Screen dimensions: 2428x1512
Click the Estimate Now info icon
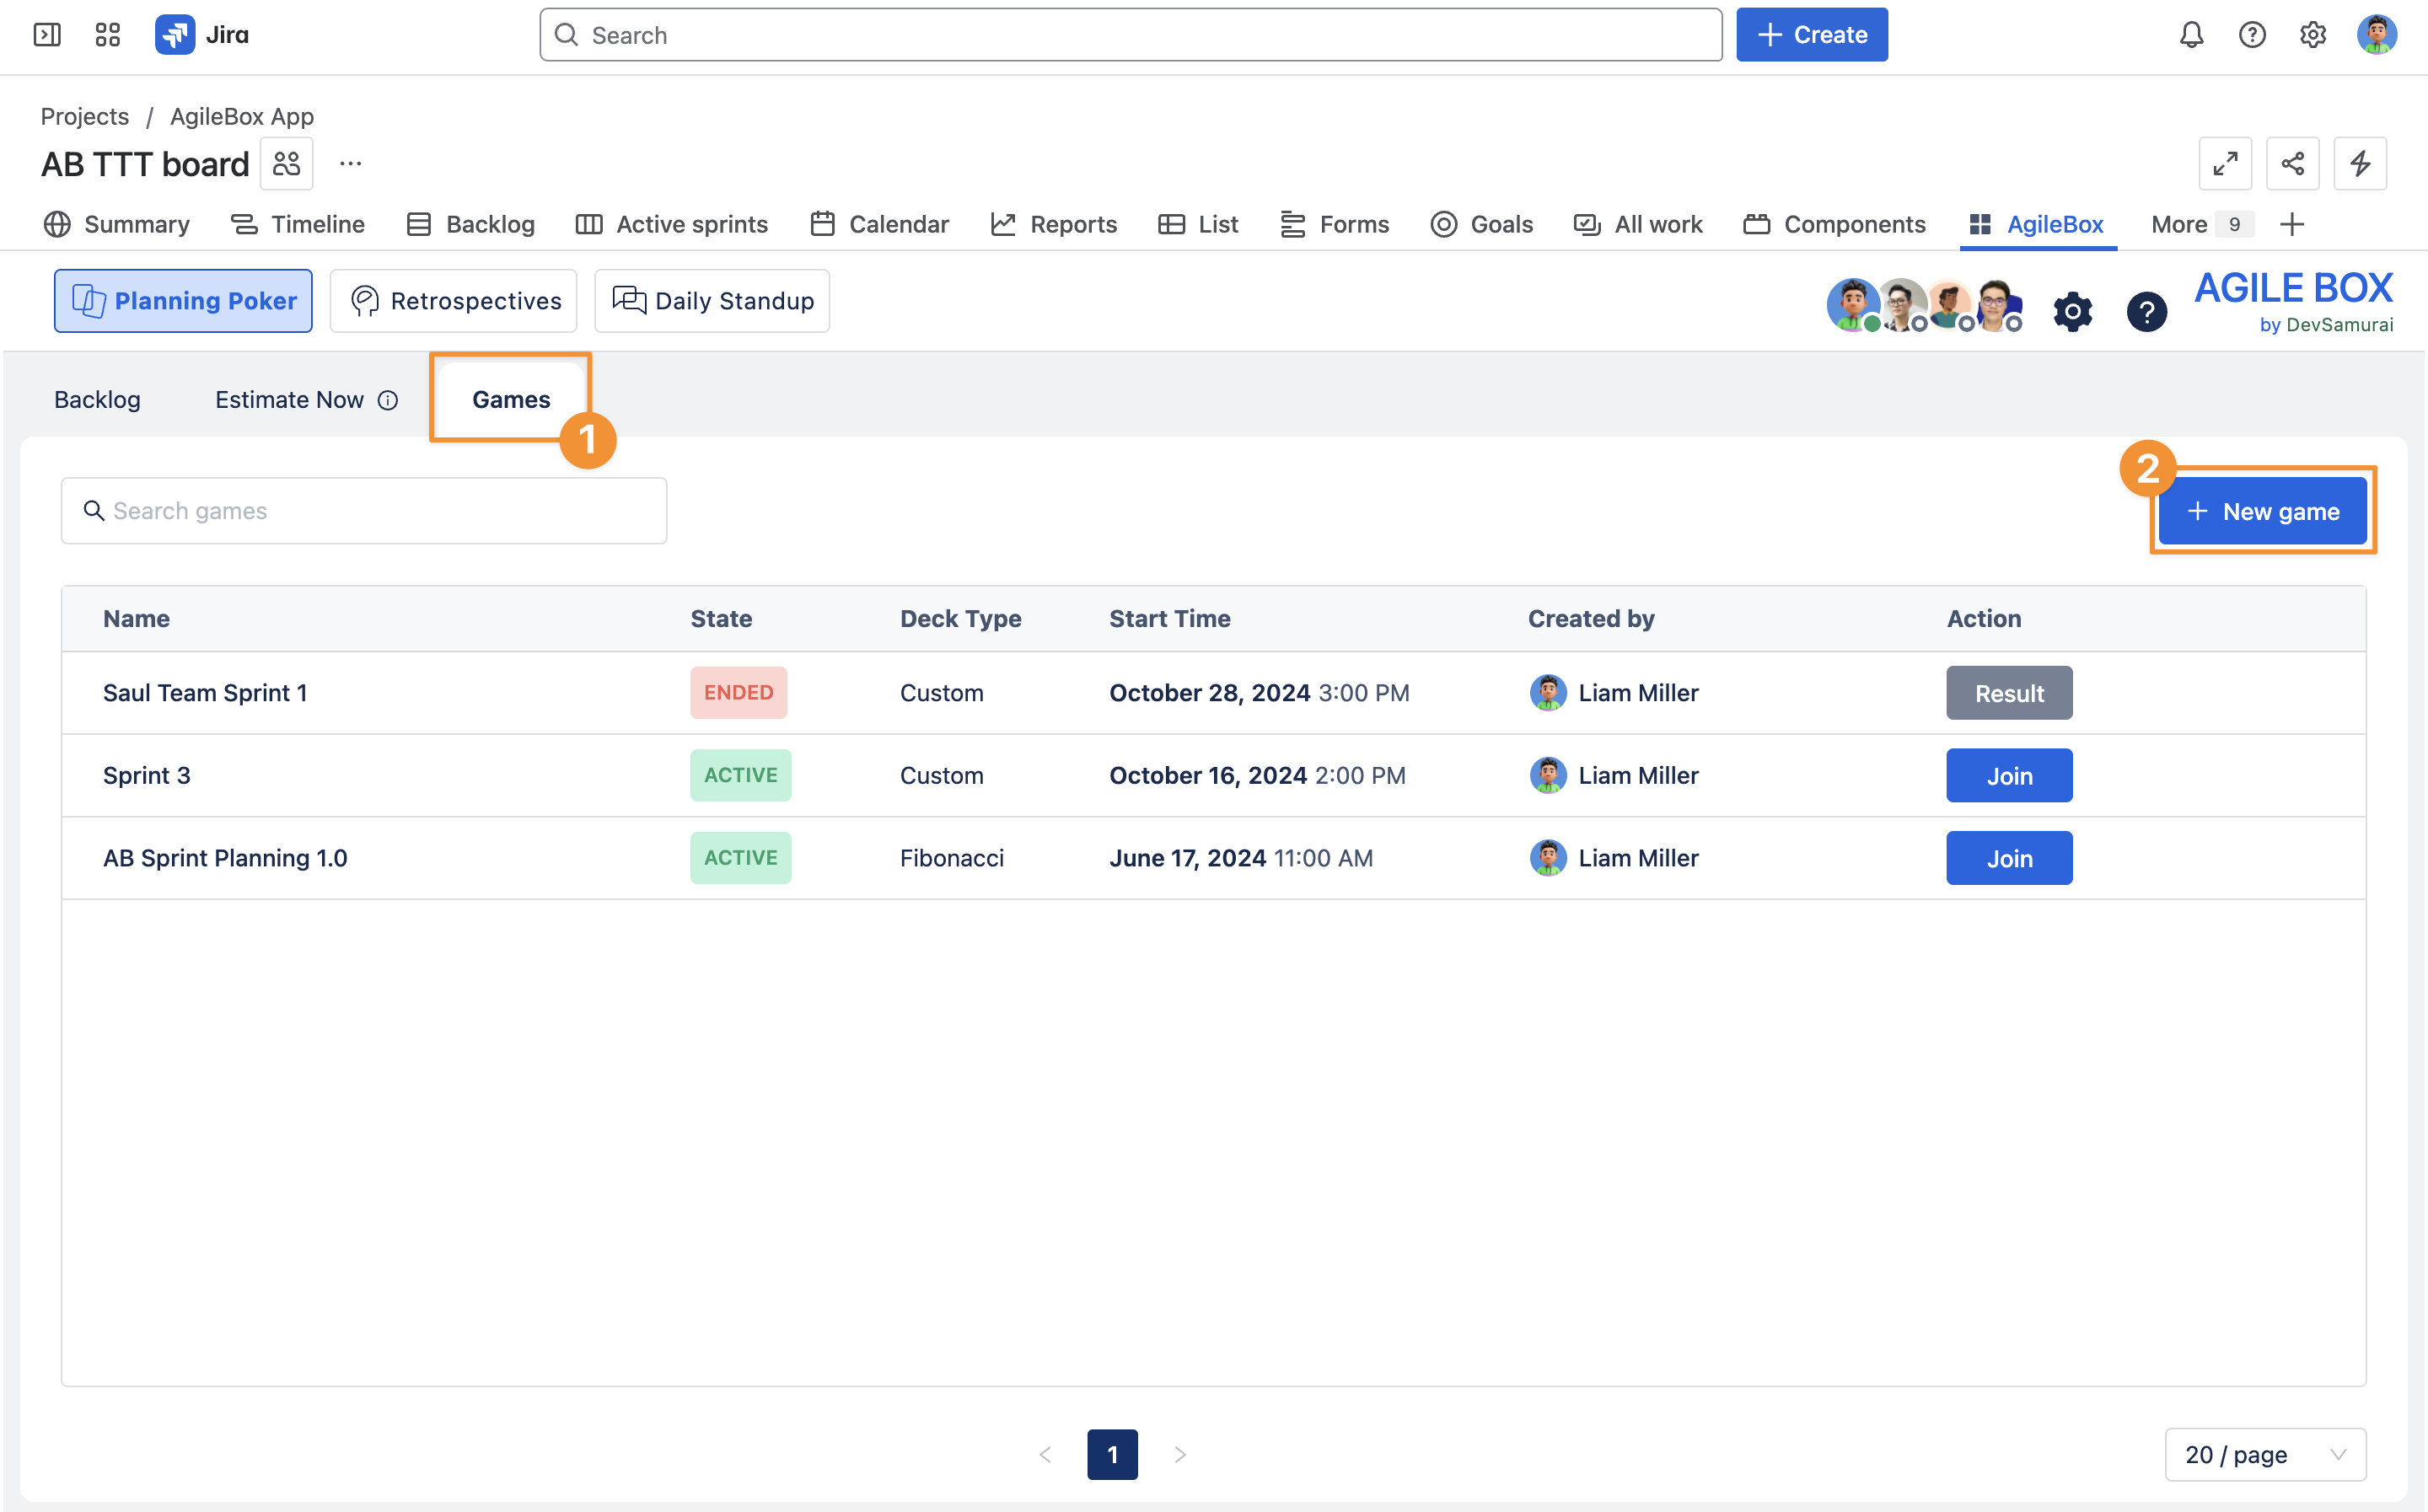pyautogui.click(x=388, y=400)
